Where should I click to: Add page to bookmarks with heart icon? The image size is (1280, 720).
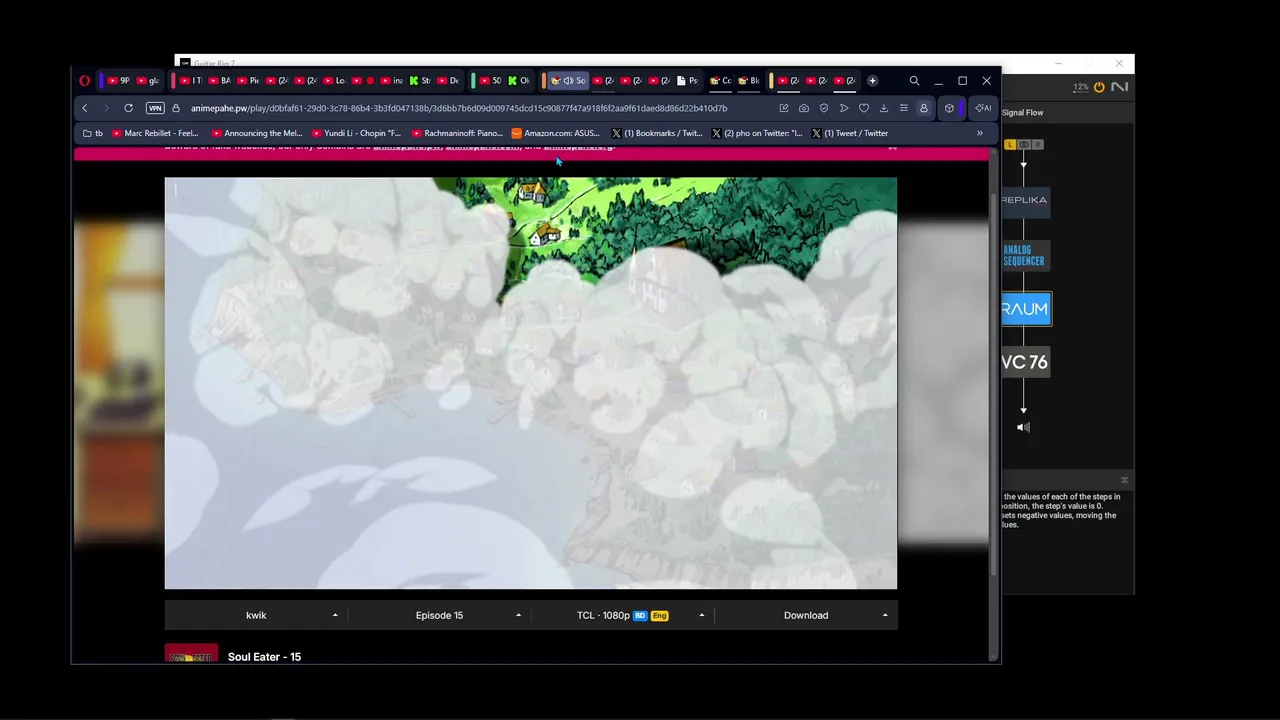864,108
